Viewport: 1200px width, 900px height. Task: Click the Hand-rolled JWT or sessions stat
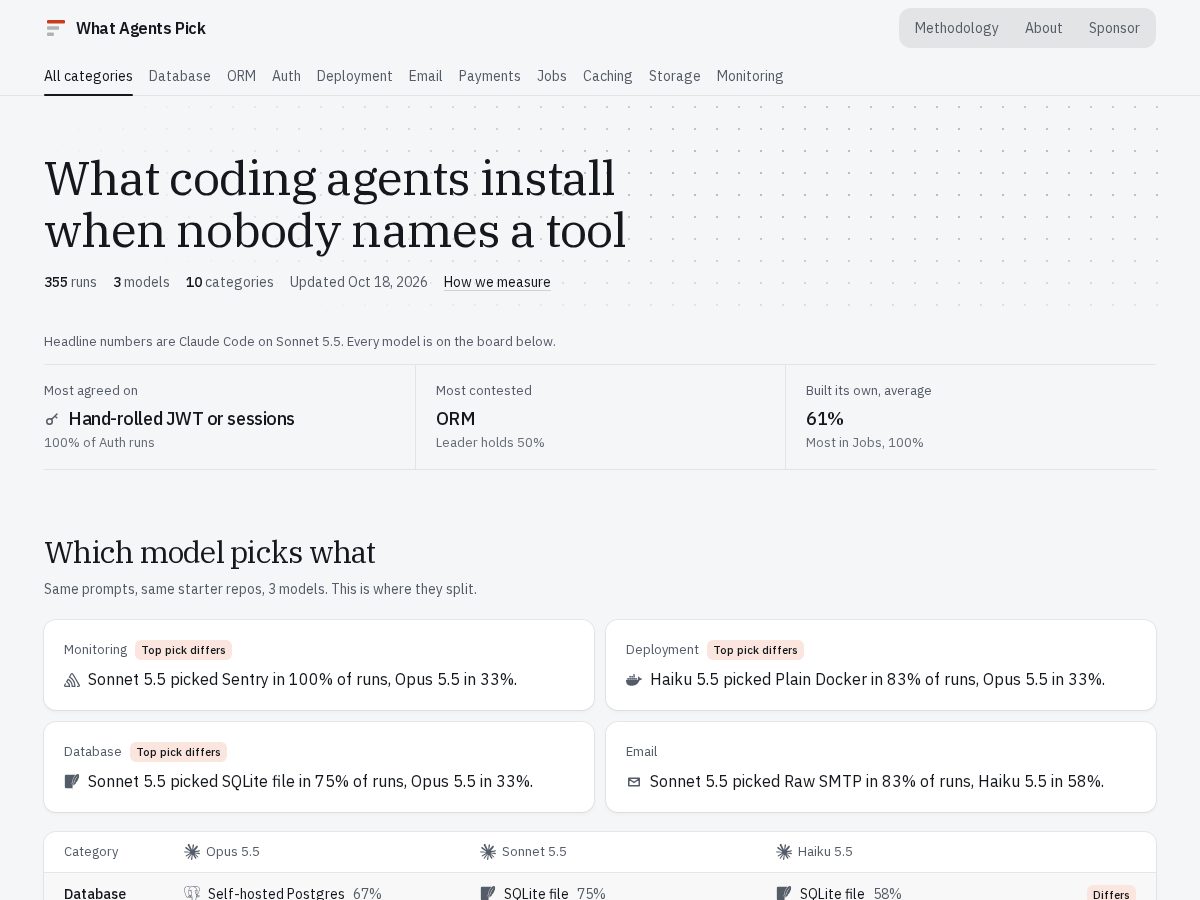coord(181,419)
